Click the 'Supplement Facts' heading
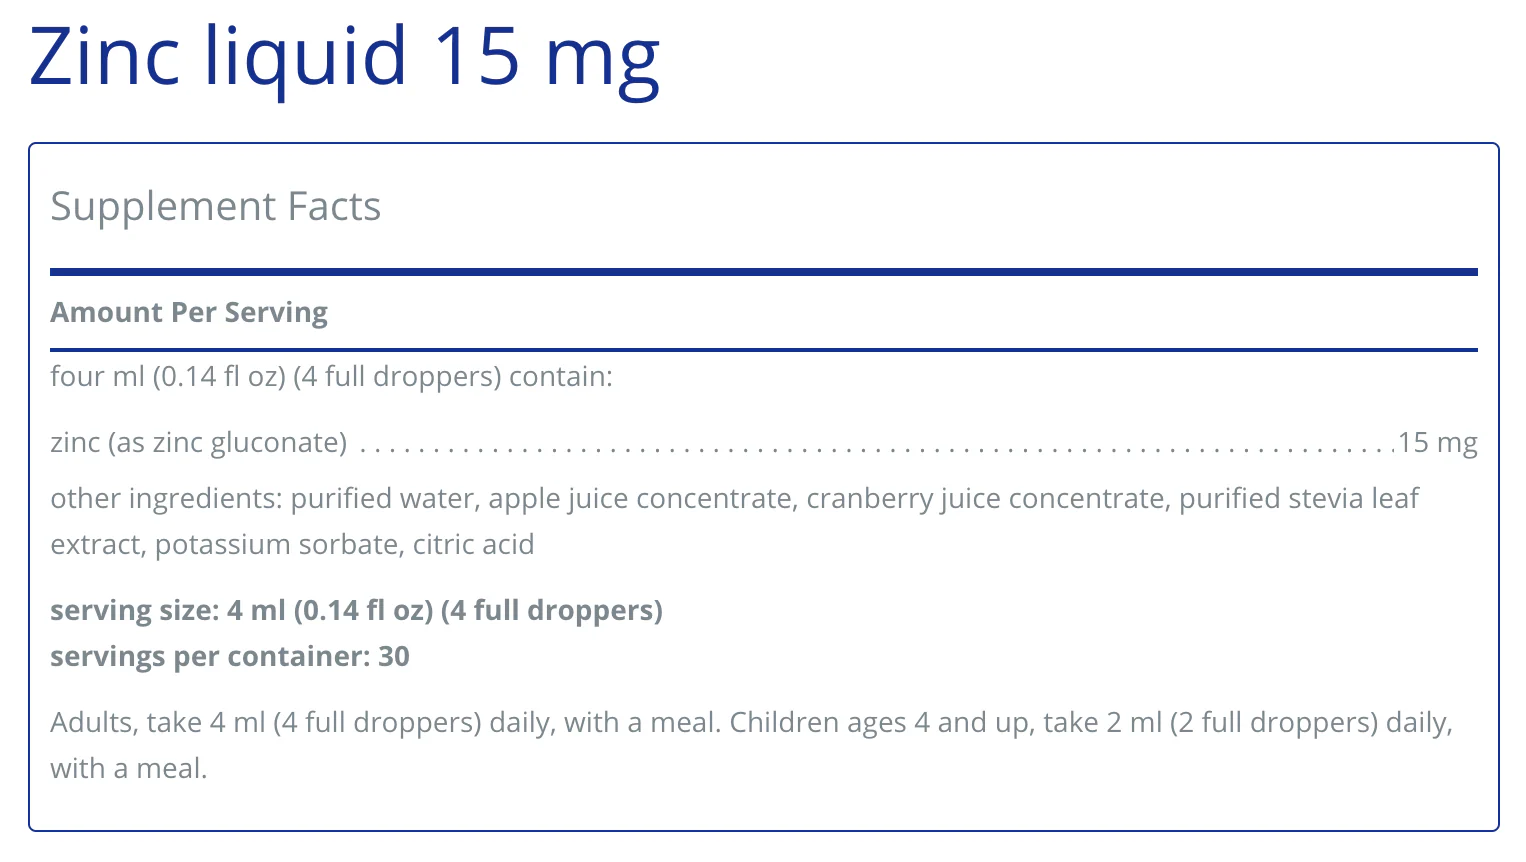 (x=216, y=207)
